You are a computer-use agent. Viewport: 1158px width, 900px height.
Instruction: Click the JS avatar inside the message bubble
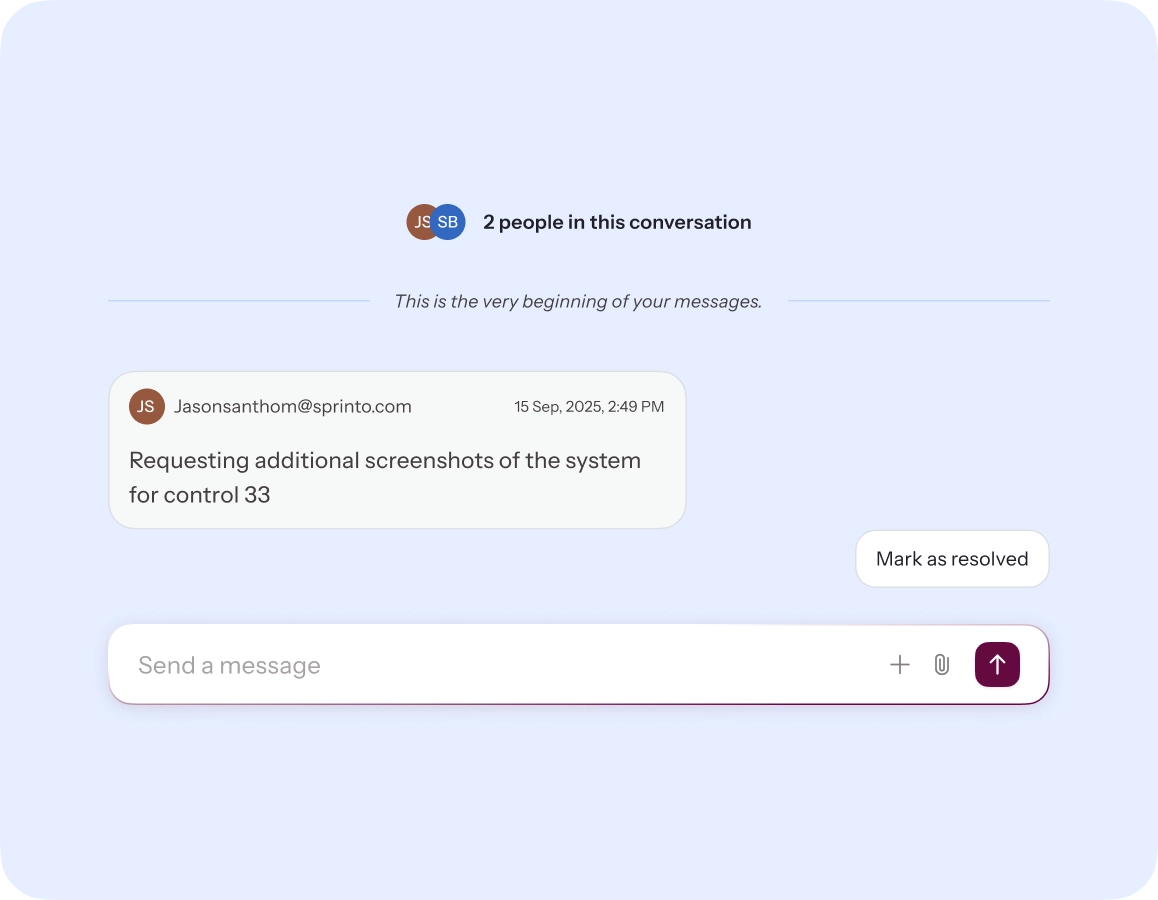[x=146, y=407]
